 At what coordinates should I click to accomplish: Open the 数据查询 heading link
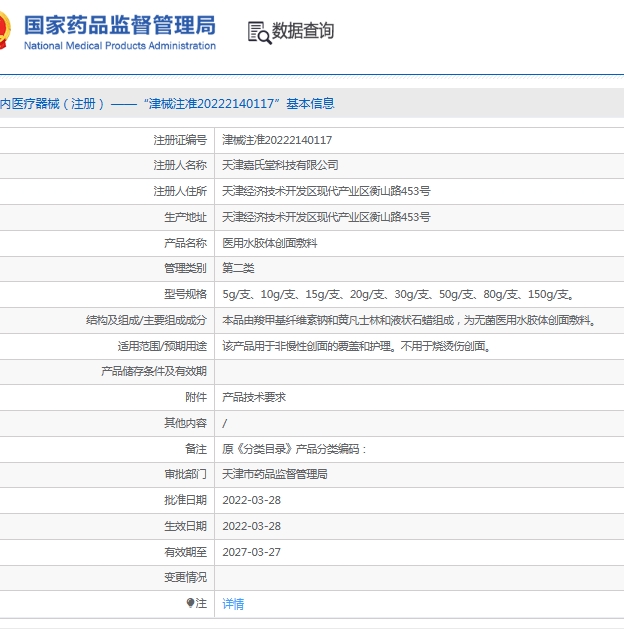303,31
